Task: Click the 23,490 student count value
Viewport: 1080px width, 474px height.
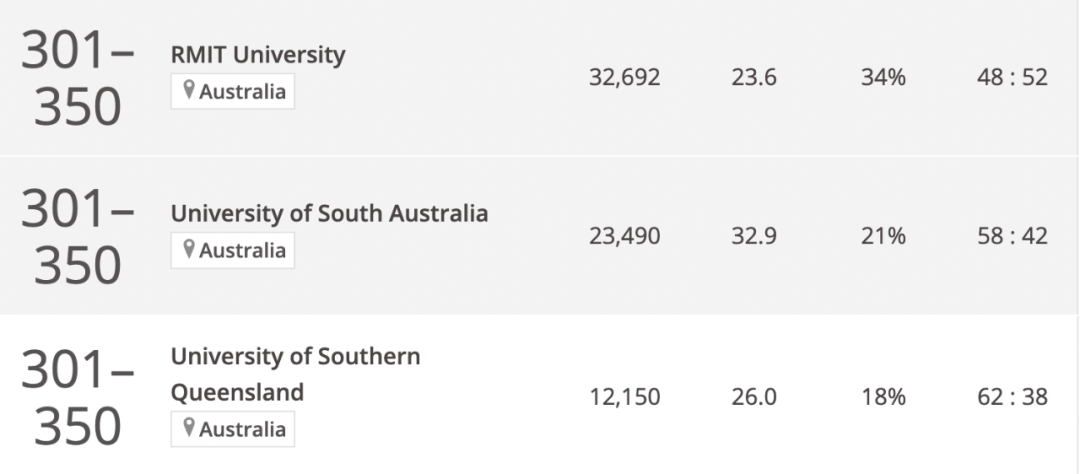Action: (x=624, y=236)
